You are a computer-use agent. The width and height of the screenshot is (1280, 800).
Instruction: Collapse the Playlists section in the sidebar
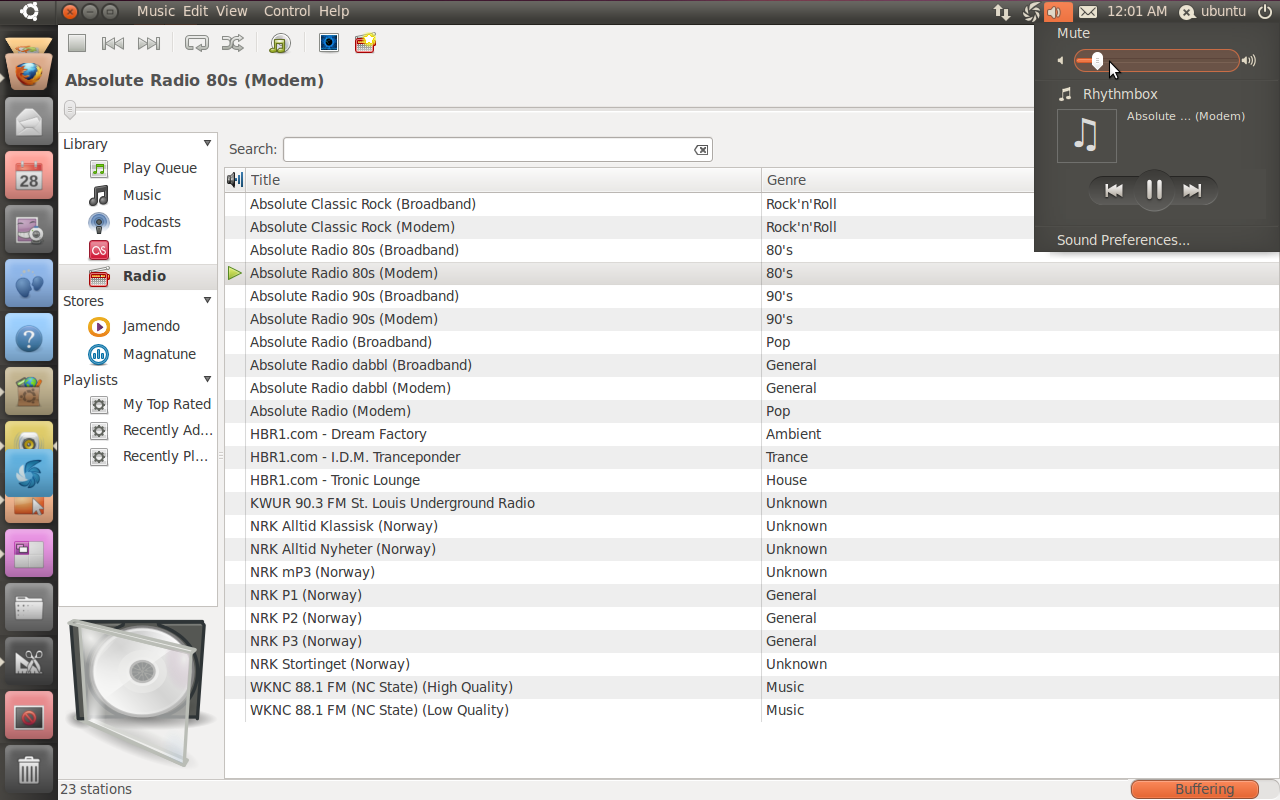pos(207,380)
